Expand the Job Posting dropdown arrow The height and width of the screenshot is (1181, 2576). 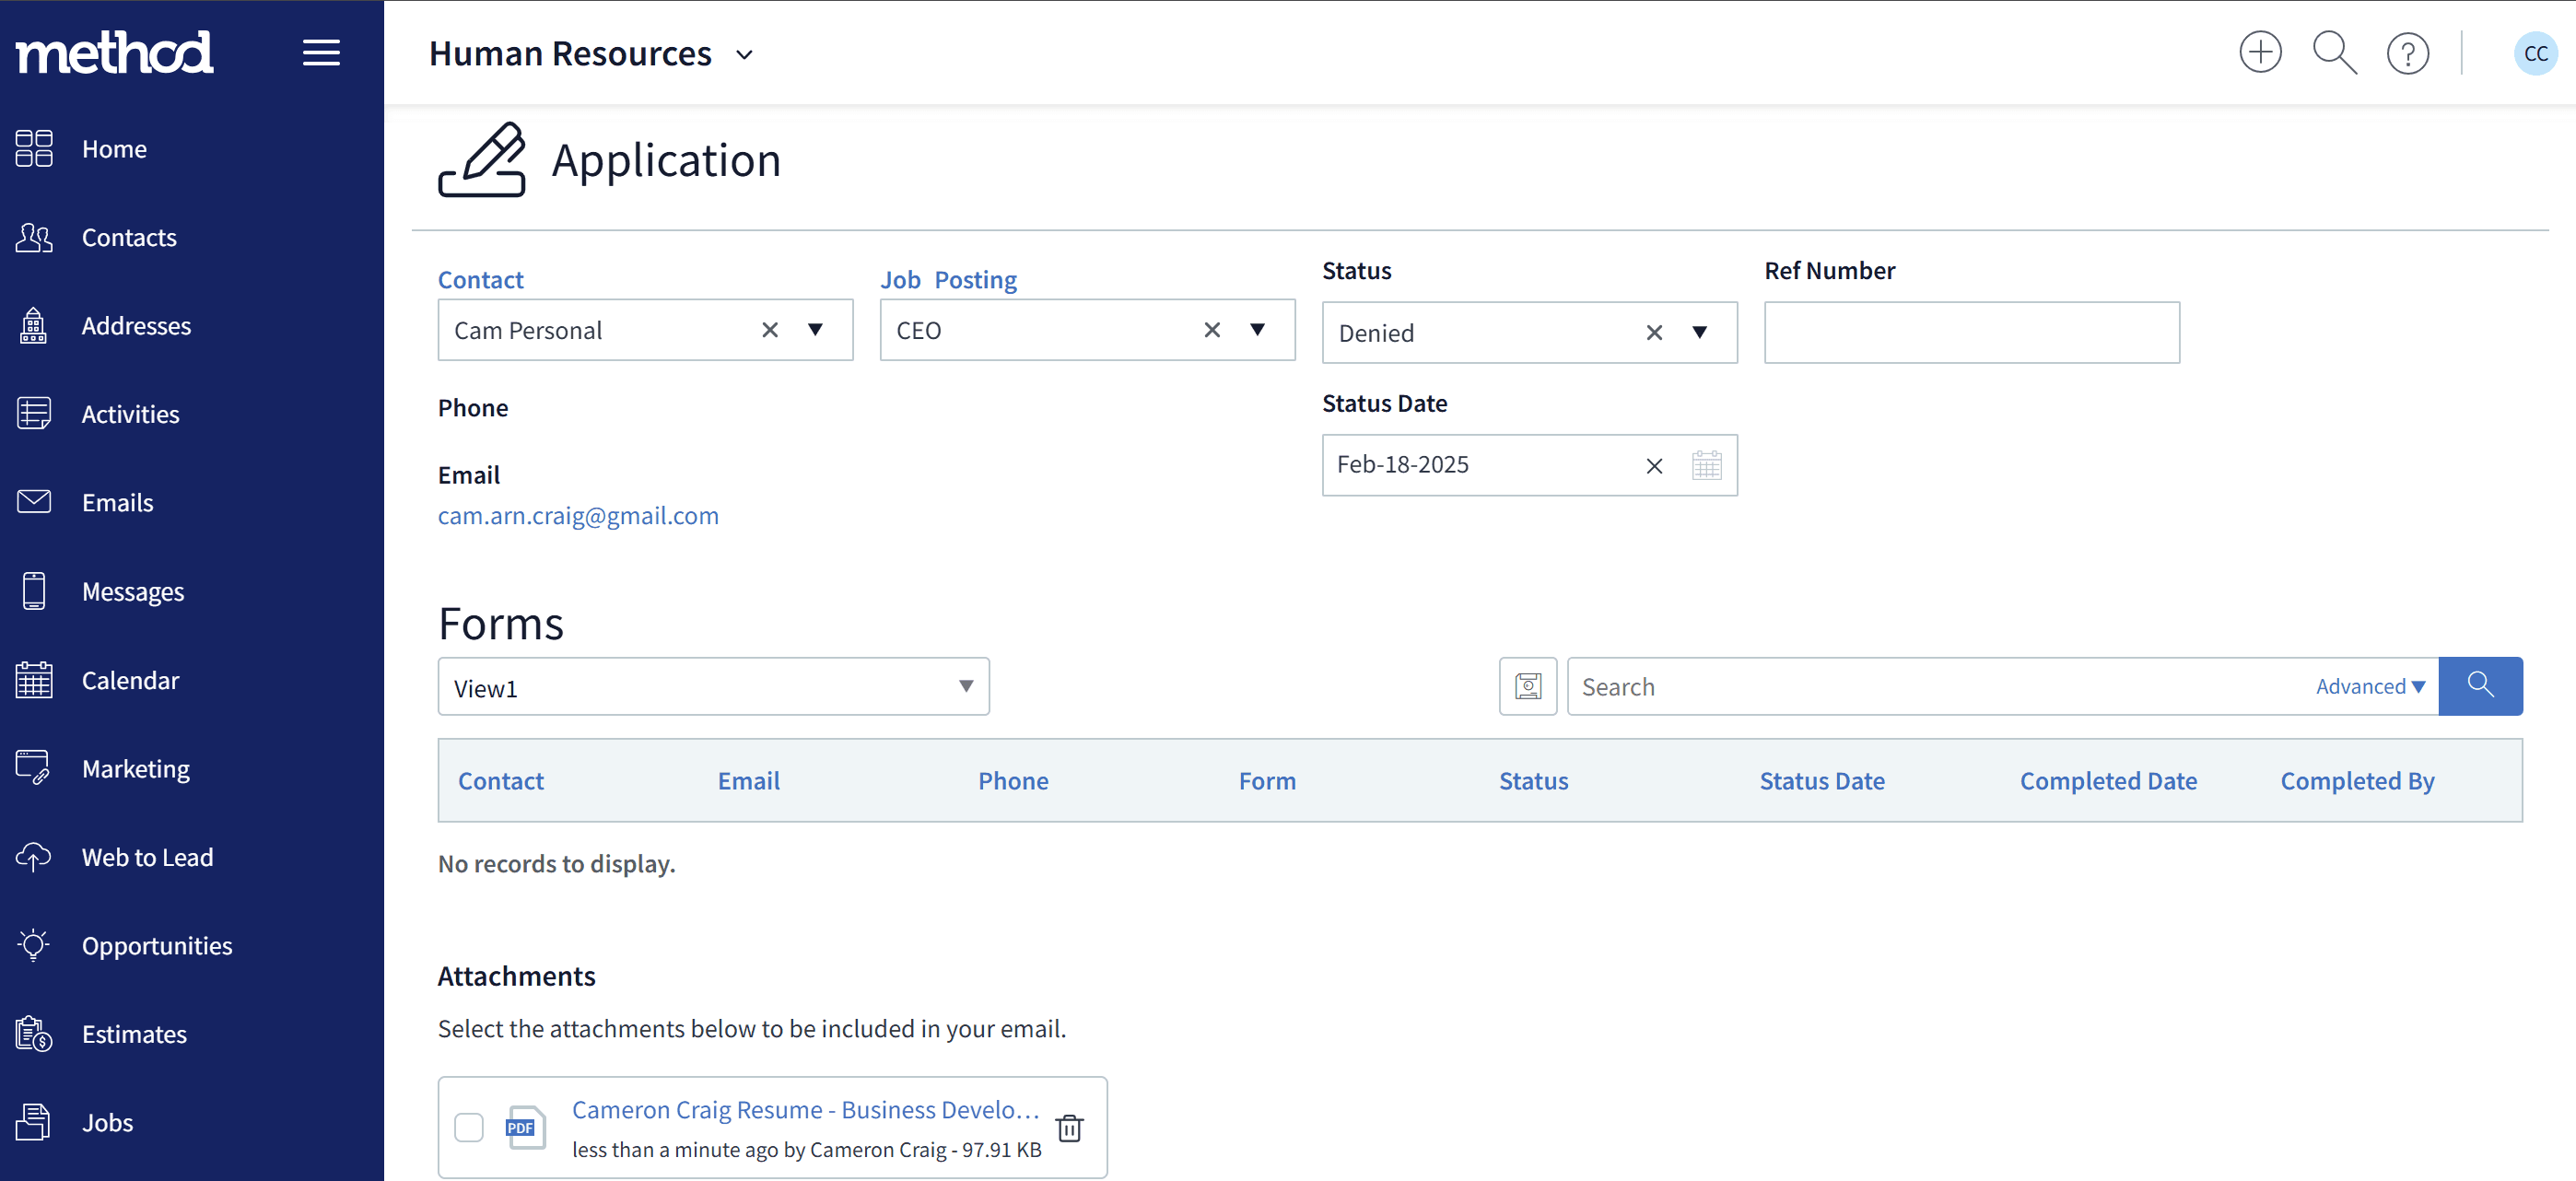point(1257,330)
